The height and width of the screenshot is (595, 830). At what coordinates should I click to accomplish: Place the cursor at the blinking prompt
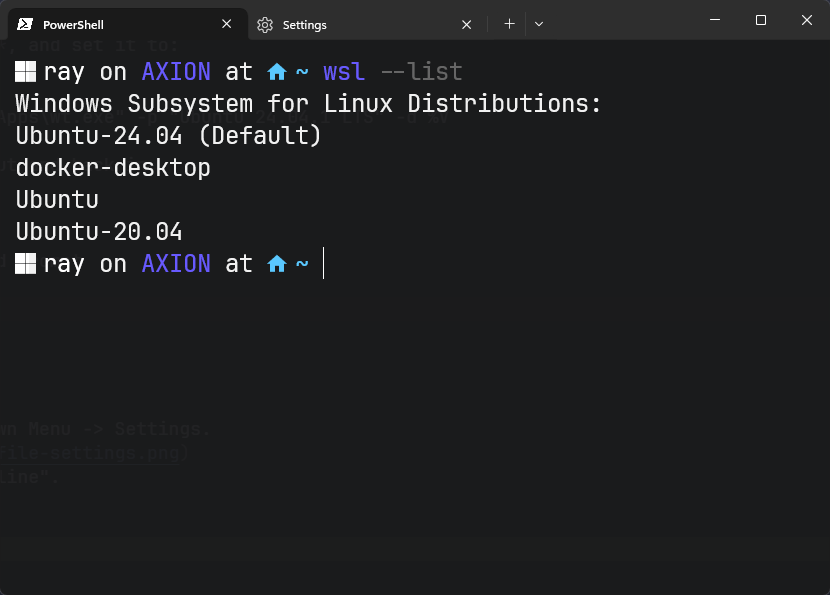click(x=322, y=263)
